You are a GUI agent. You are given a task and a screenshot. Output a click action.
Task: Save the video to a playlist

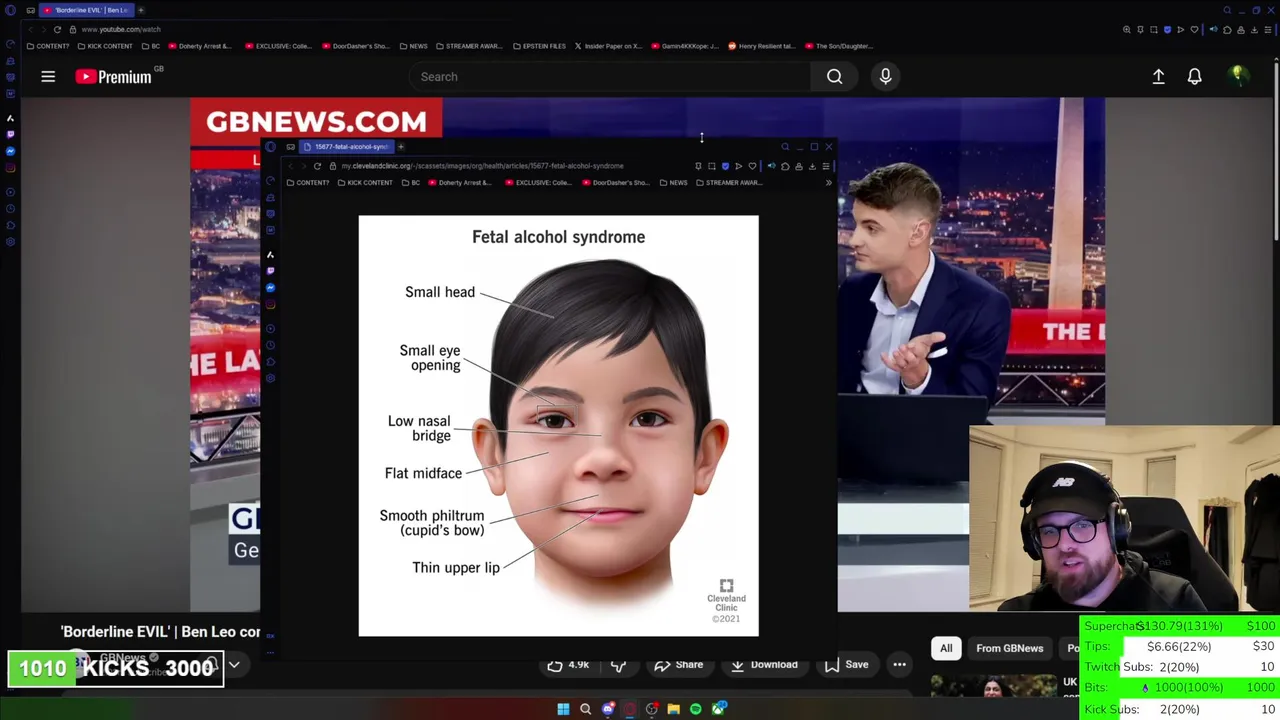(846, 665)
